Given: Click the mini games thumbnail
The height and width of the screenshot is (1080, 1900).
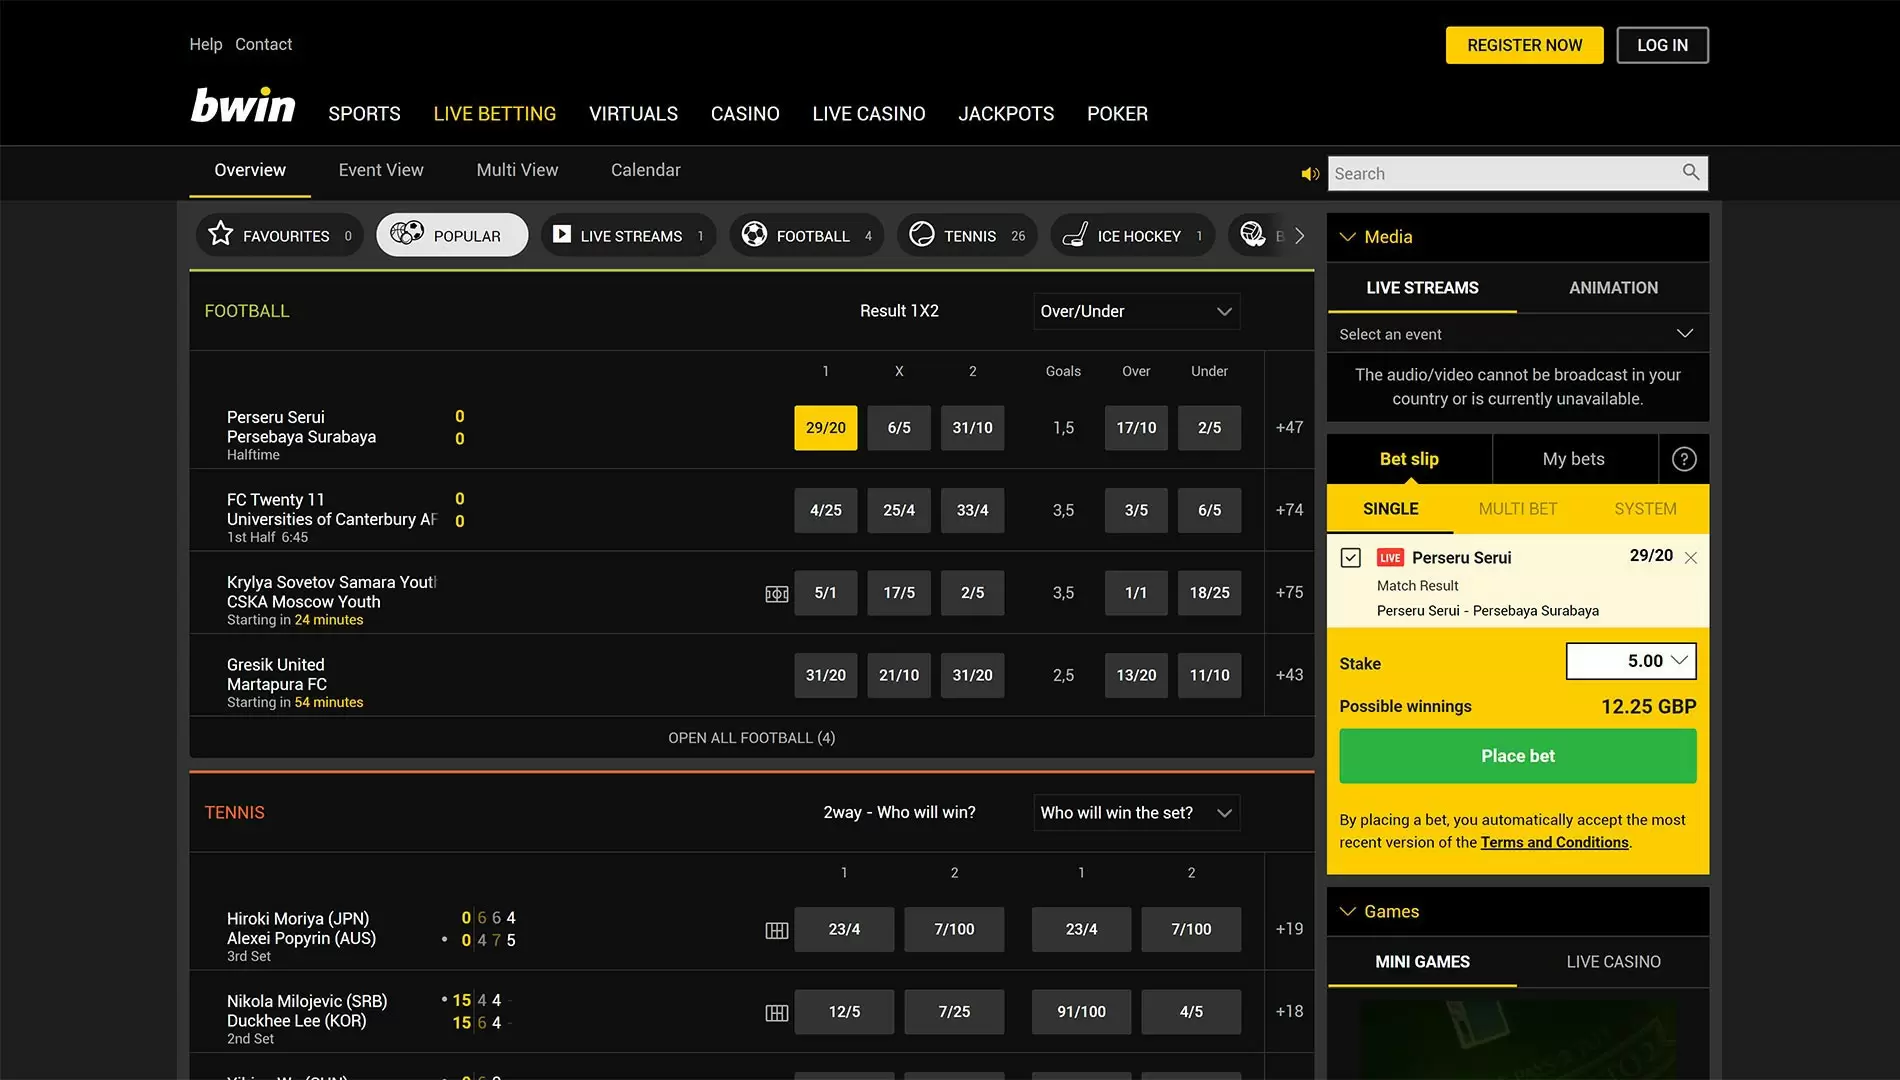Looking at the screenshot, I should (1517, 1040).
